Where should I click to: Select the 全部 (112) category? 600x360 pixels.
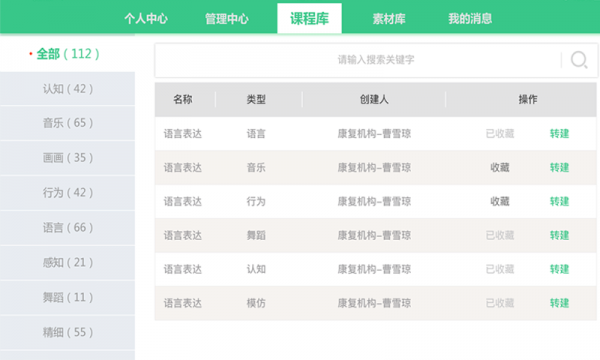pyautogui.click(x=67, y=54)
